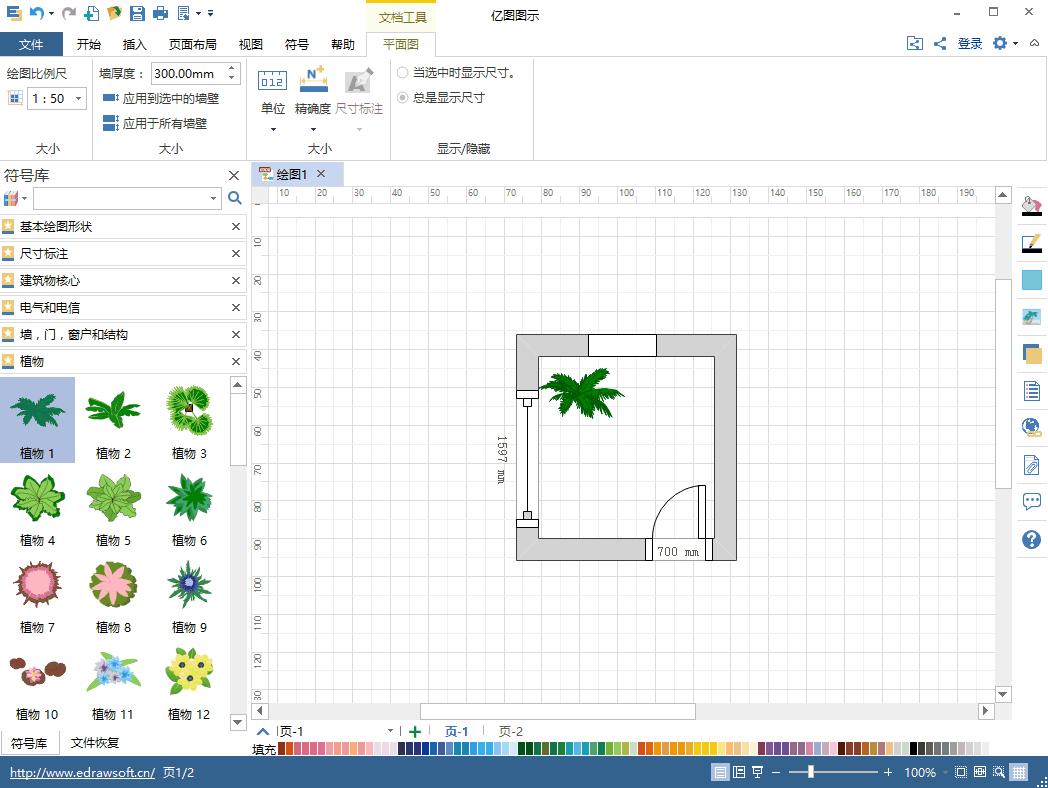
Task: Select the 单位 (Units) tool in ribbon
Action: pyautogui.click(x=272, y=90)
